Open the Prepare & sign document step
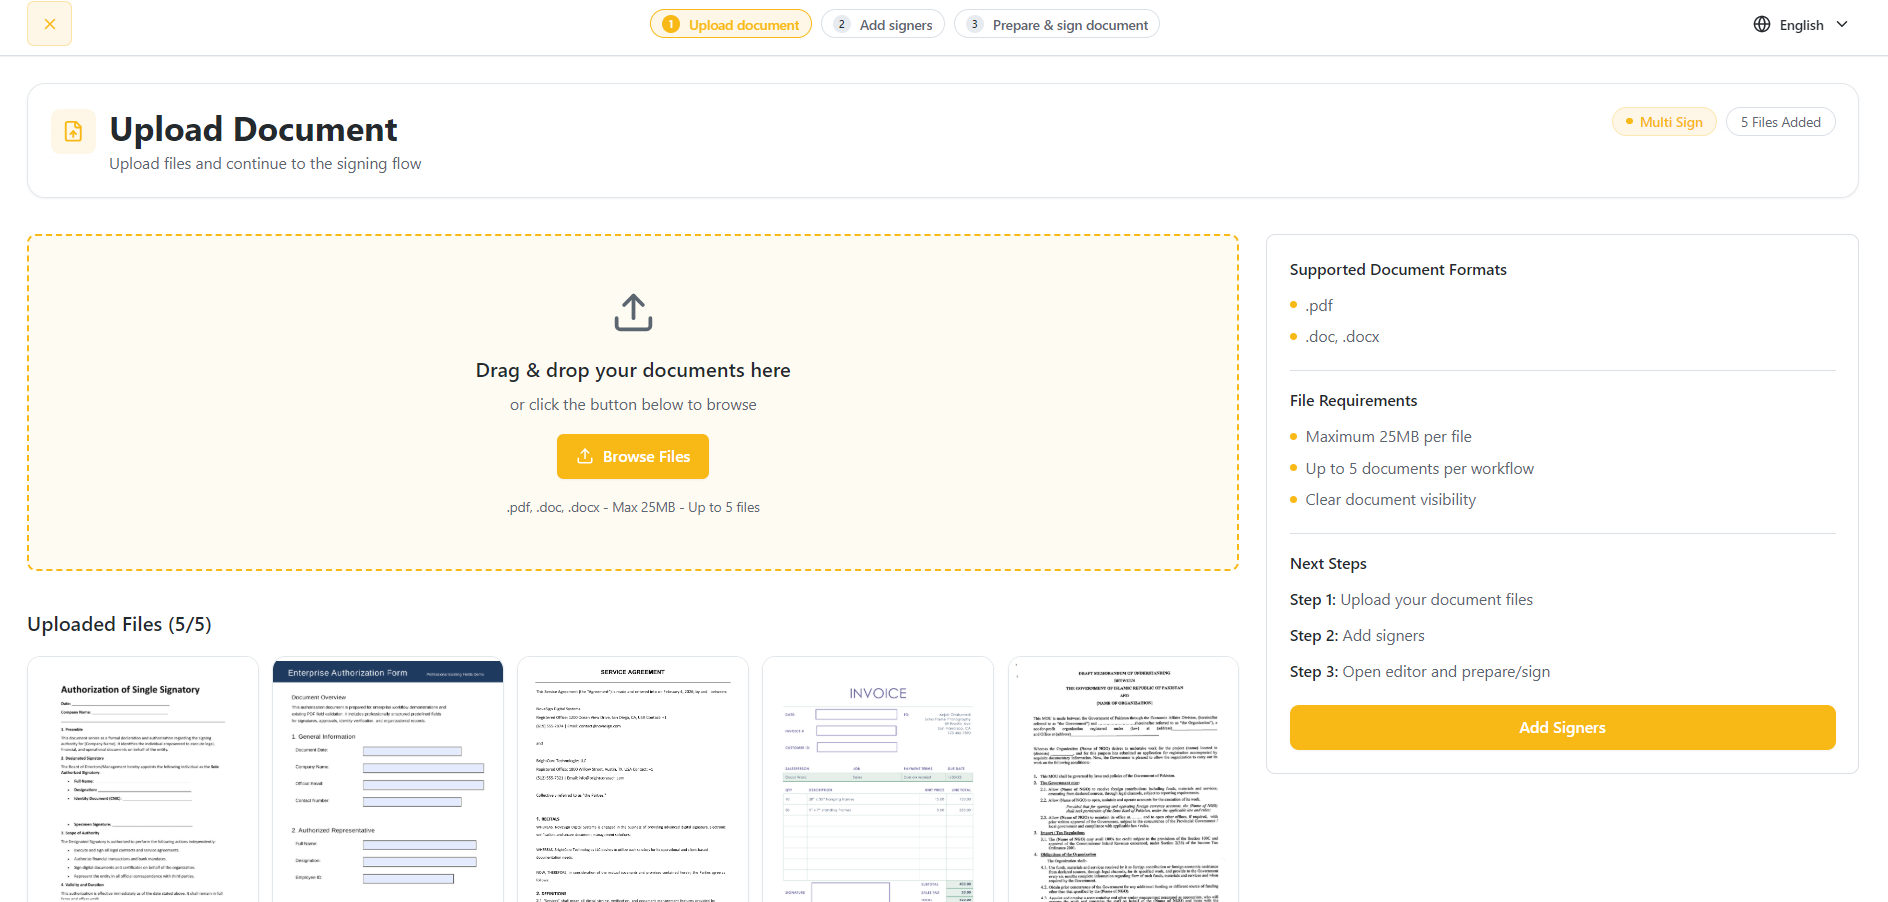The image size is (1888, 902). tap(1057, 24)
